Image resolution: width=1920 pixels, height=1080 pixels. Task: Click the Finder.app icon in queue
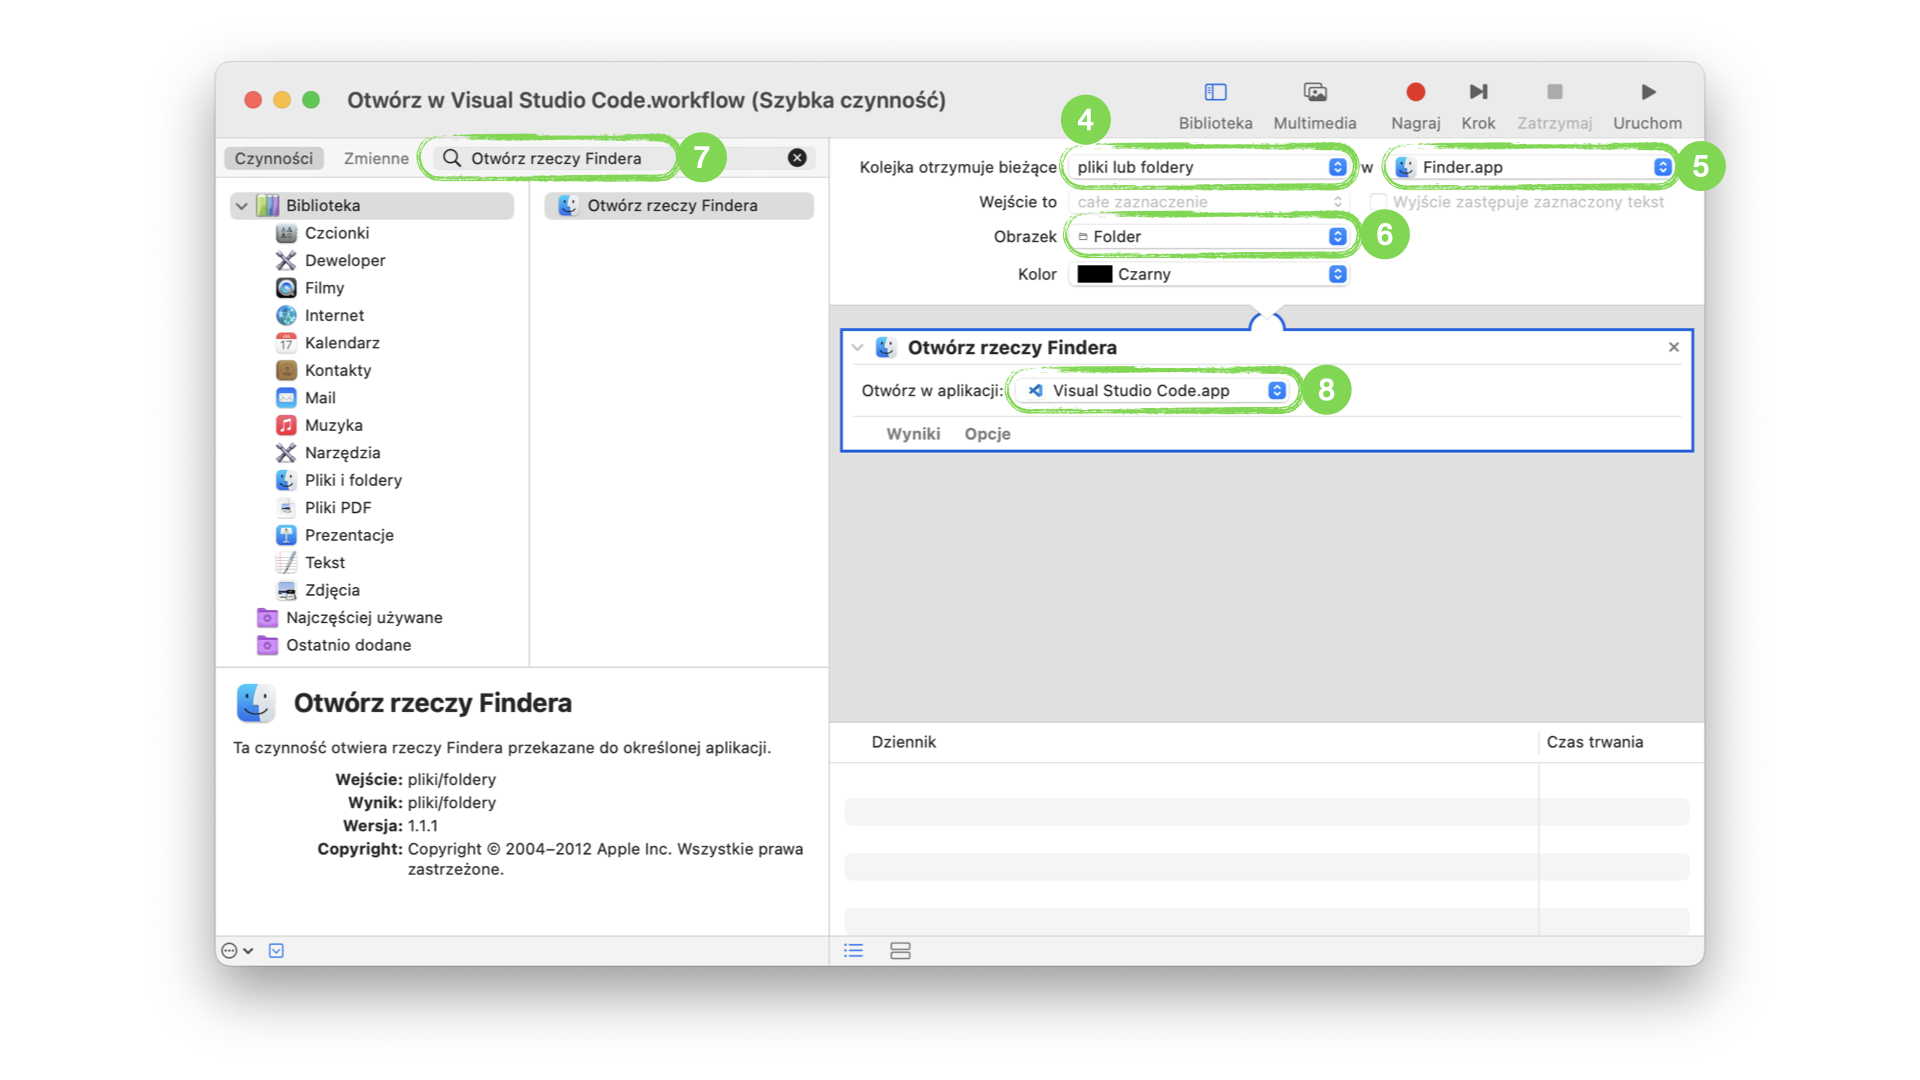[x=1404, y=166]
